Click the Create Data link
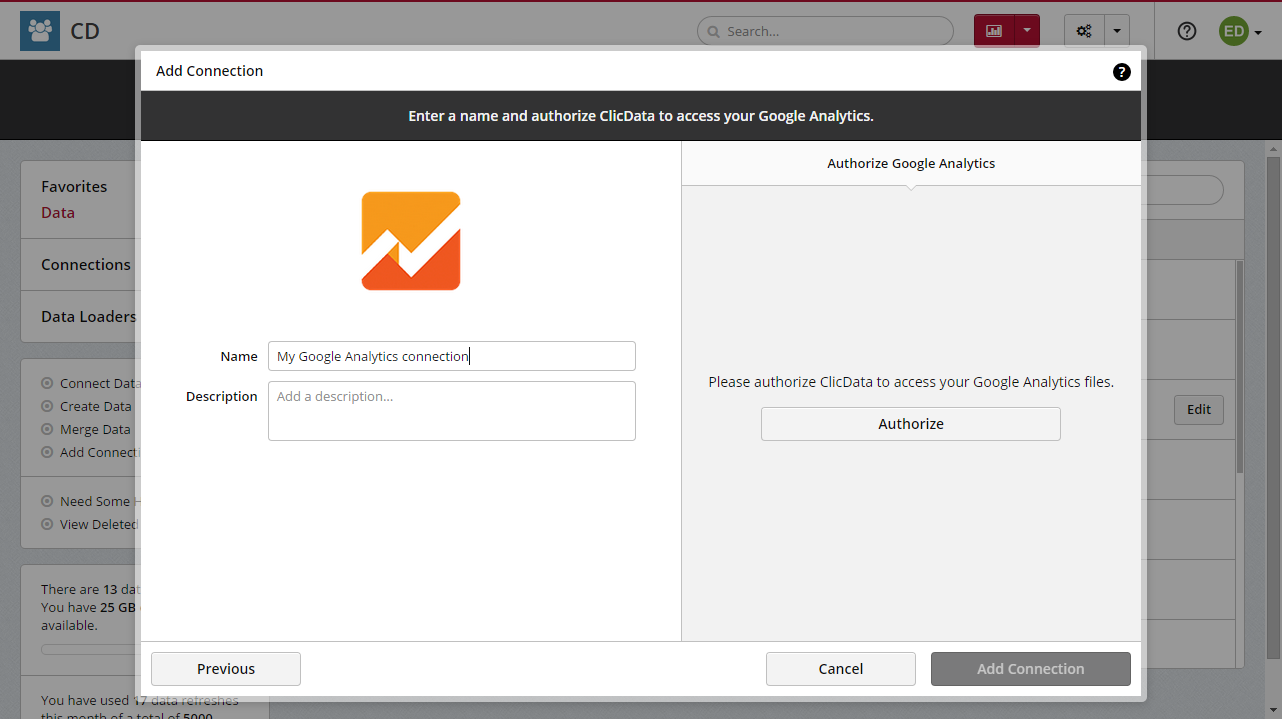 96,406
